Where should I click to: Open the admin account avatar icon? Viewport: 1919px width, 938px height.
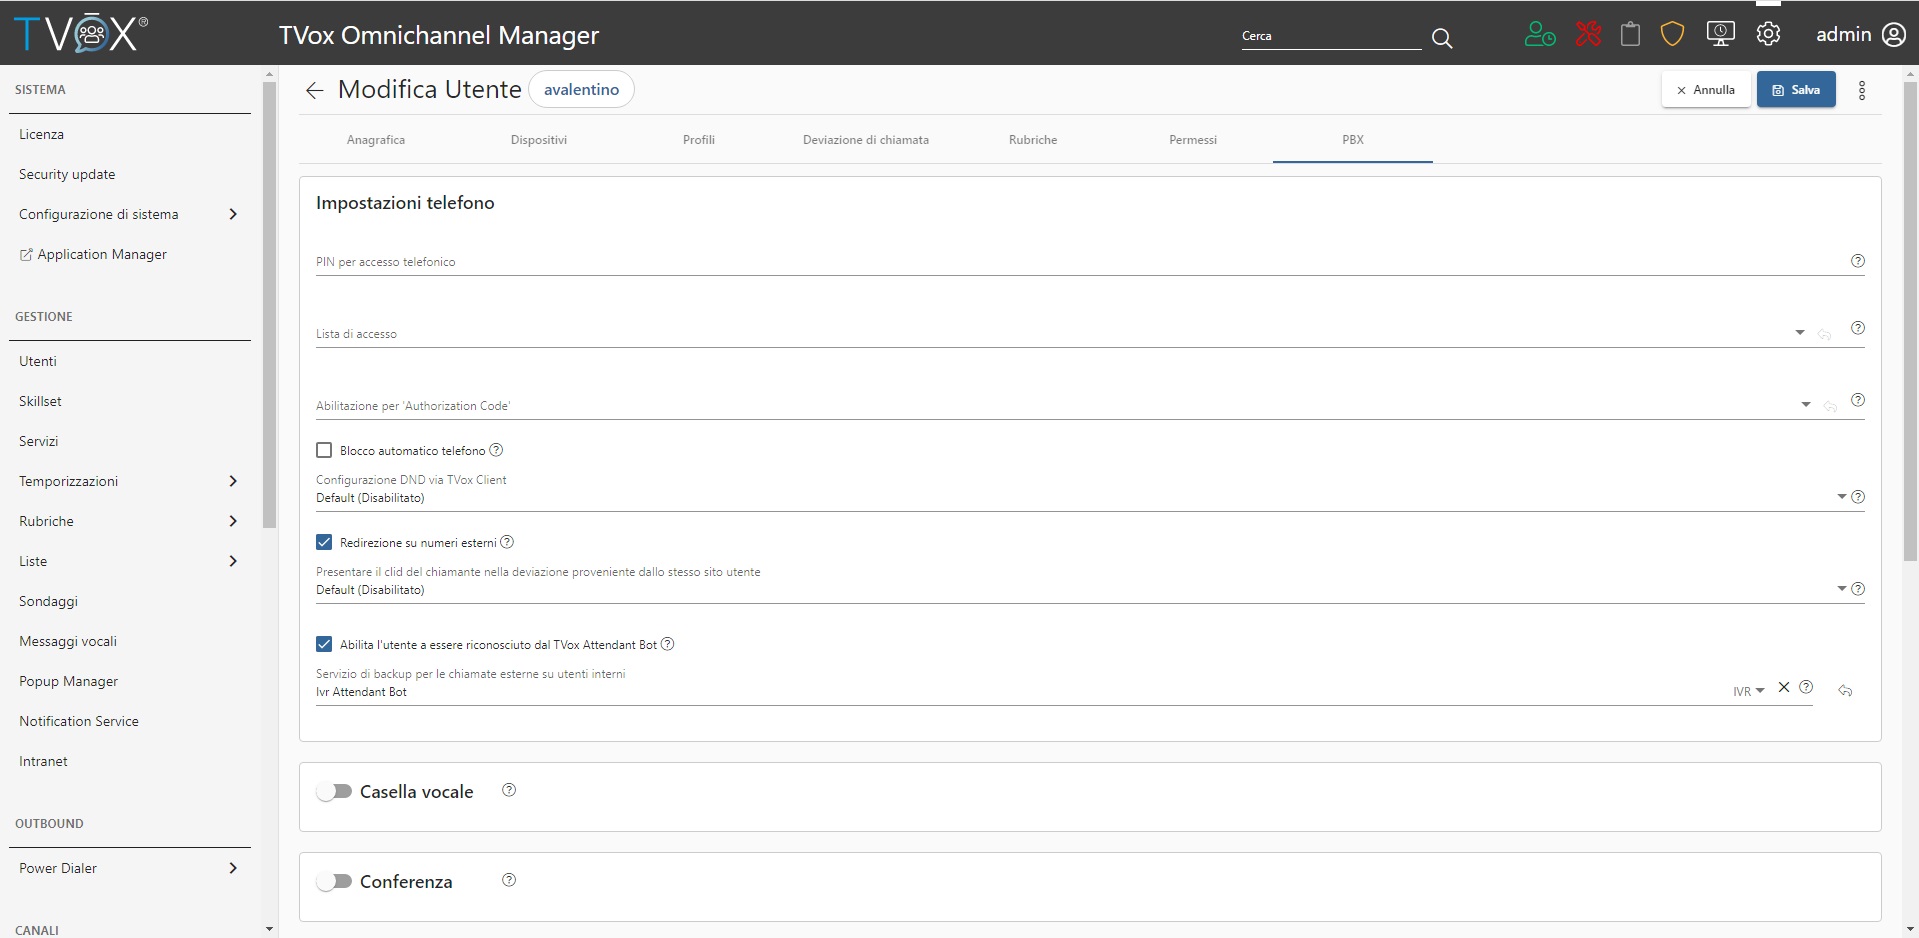coord(1893,35)
